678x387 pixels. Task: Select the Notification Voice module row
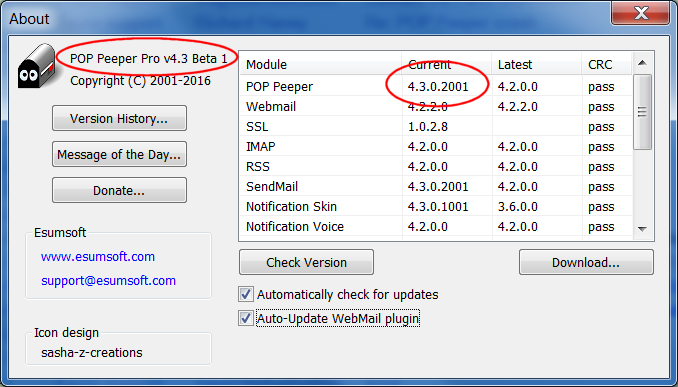pyautogui.click(x=436, y=226)
